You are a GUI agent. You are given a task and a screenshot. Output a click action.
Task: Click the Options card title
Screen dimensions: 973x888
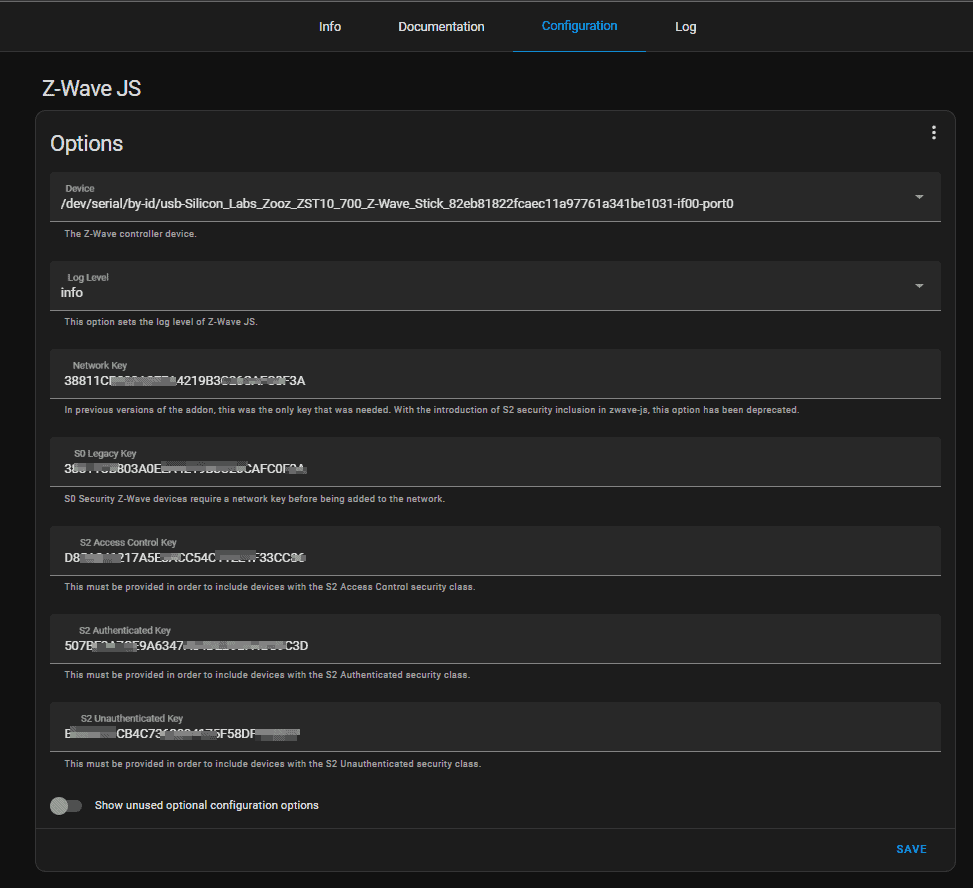coord(87,143)
